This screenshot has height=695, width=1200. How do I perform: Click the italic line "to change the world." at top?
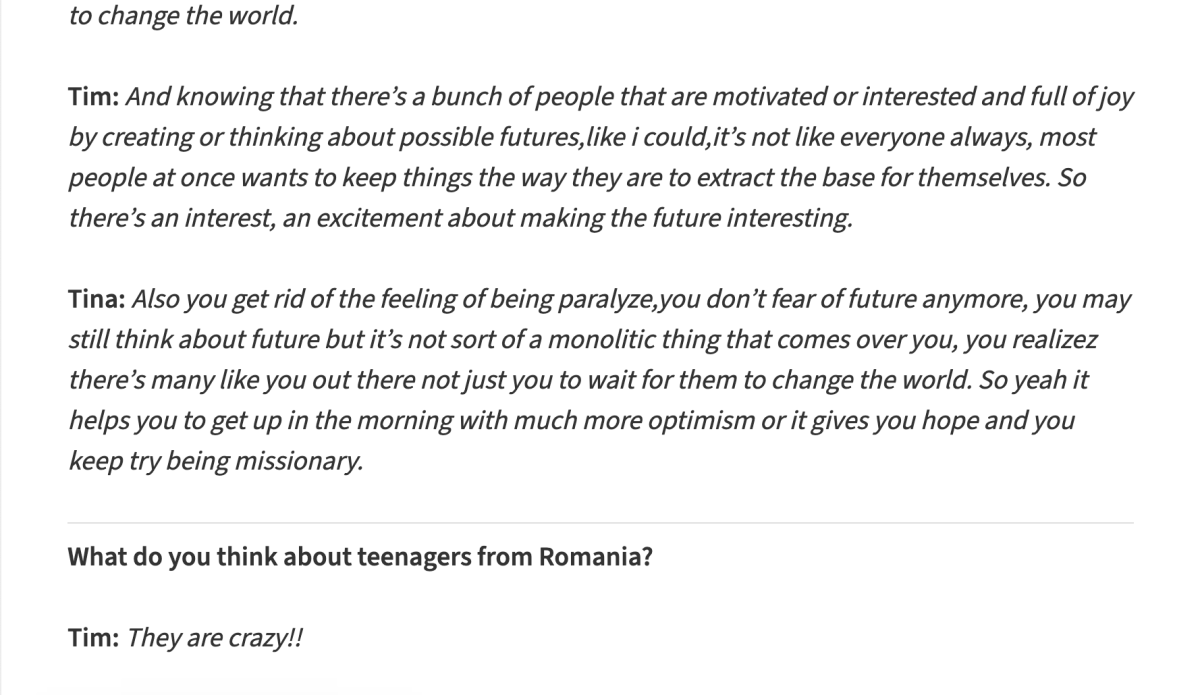[183, 18]
